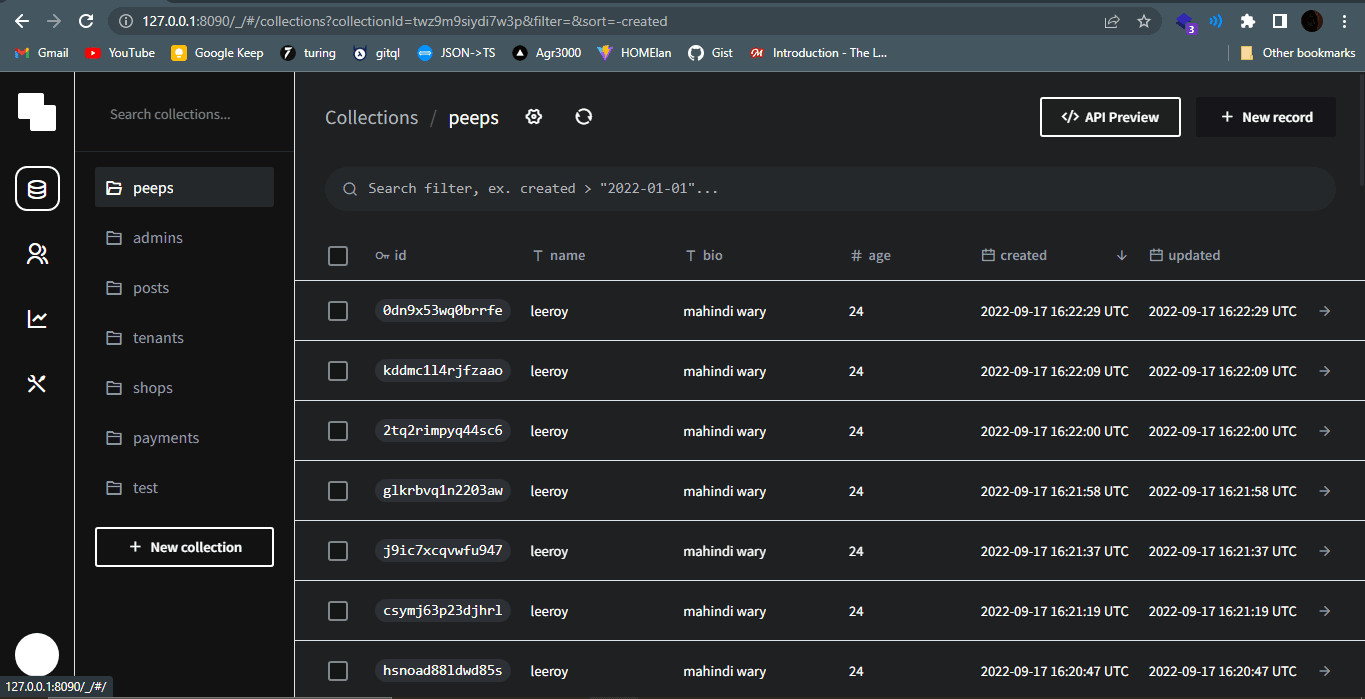Toggle the select-all checkbox in table header
Viewport: 1365px width, 699px height.
tap(338, 256)
